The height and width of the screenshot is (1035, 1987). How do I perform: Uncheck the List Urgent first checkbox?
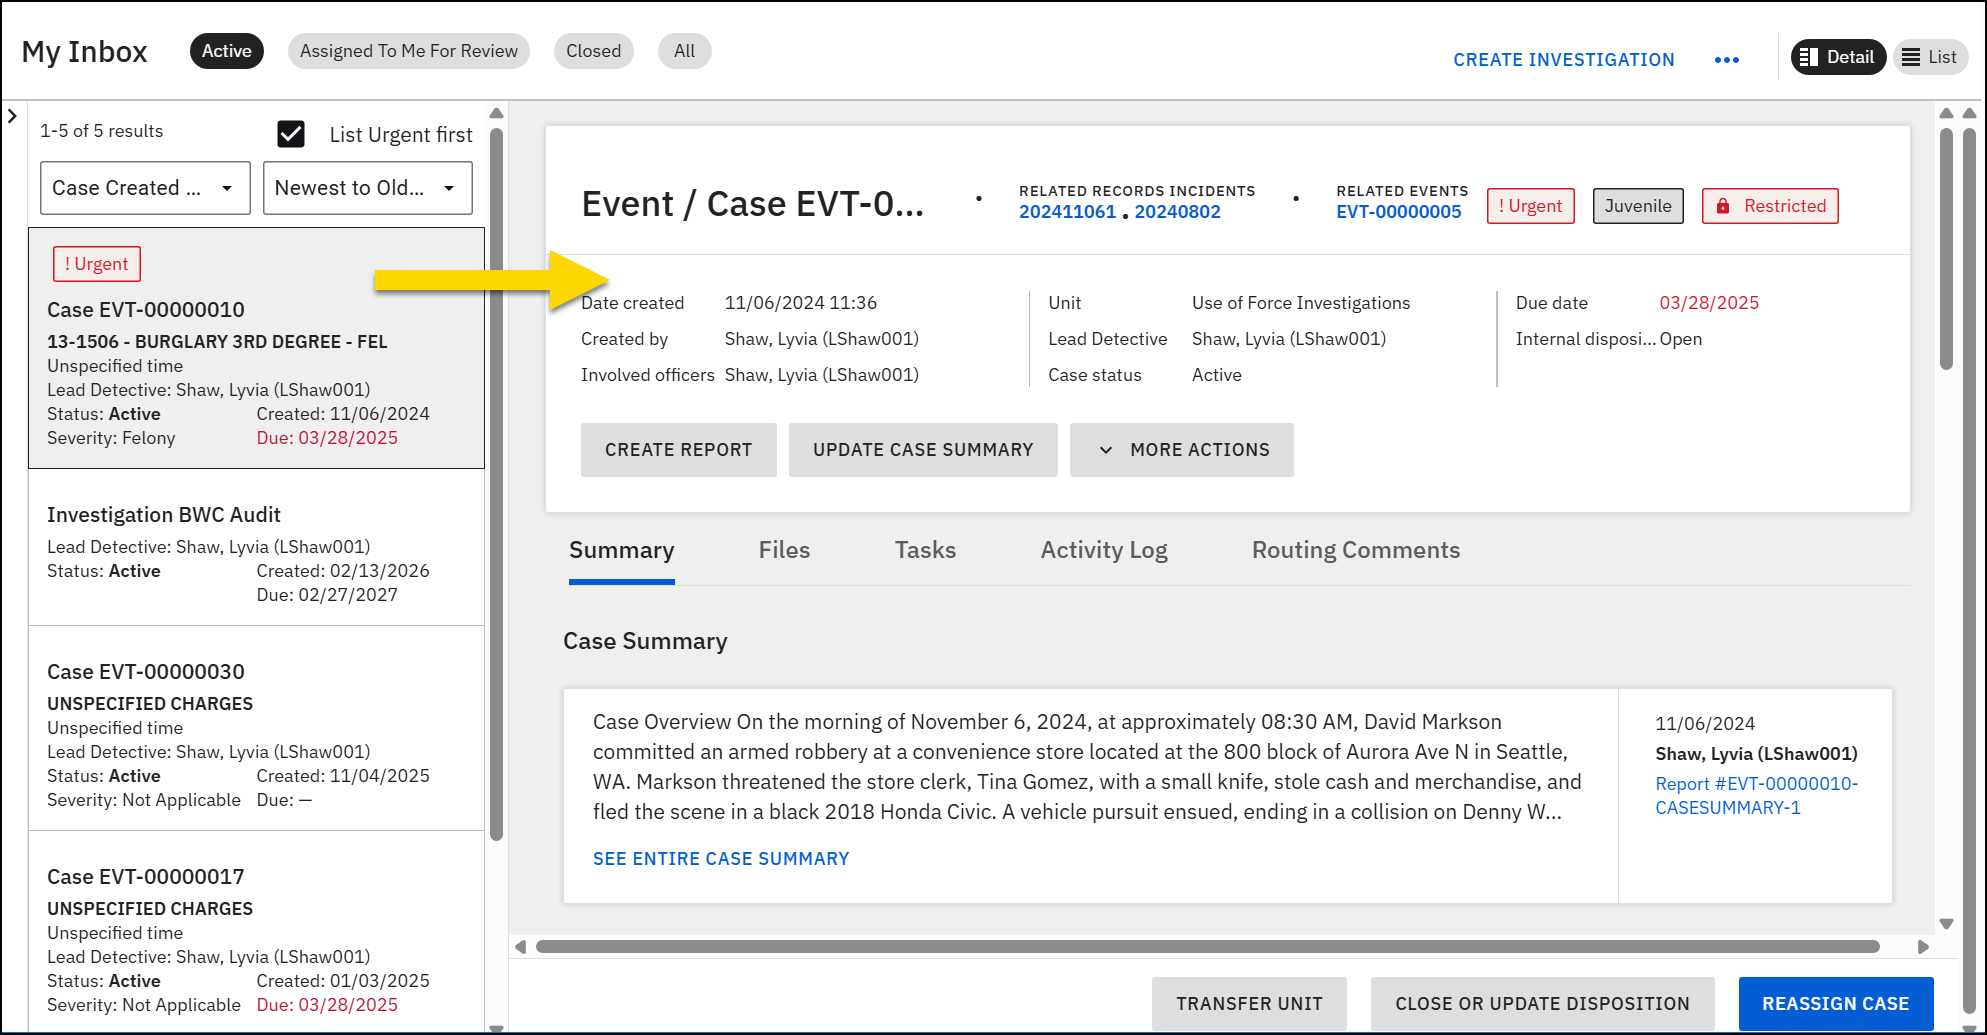tap(291, 134)
